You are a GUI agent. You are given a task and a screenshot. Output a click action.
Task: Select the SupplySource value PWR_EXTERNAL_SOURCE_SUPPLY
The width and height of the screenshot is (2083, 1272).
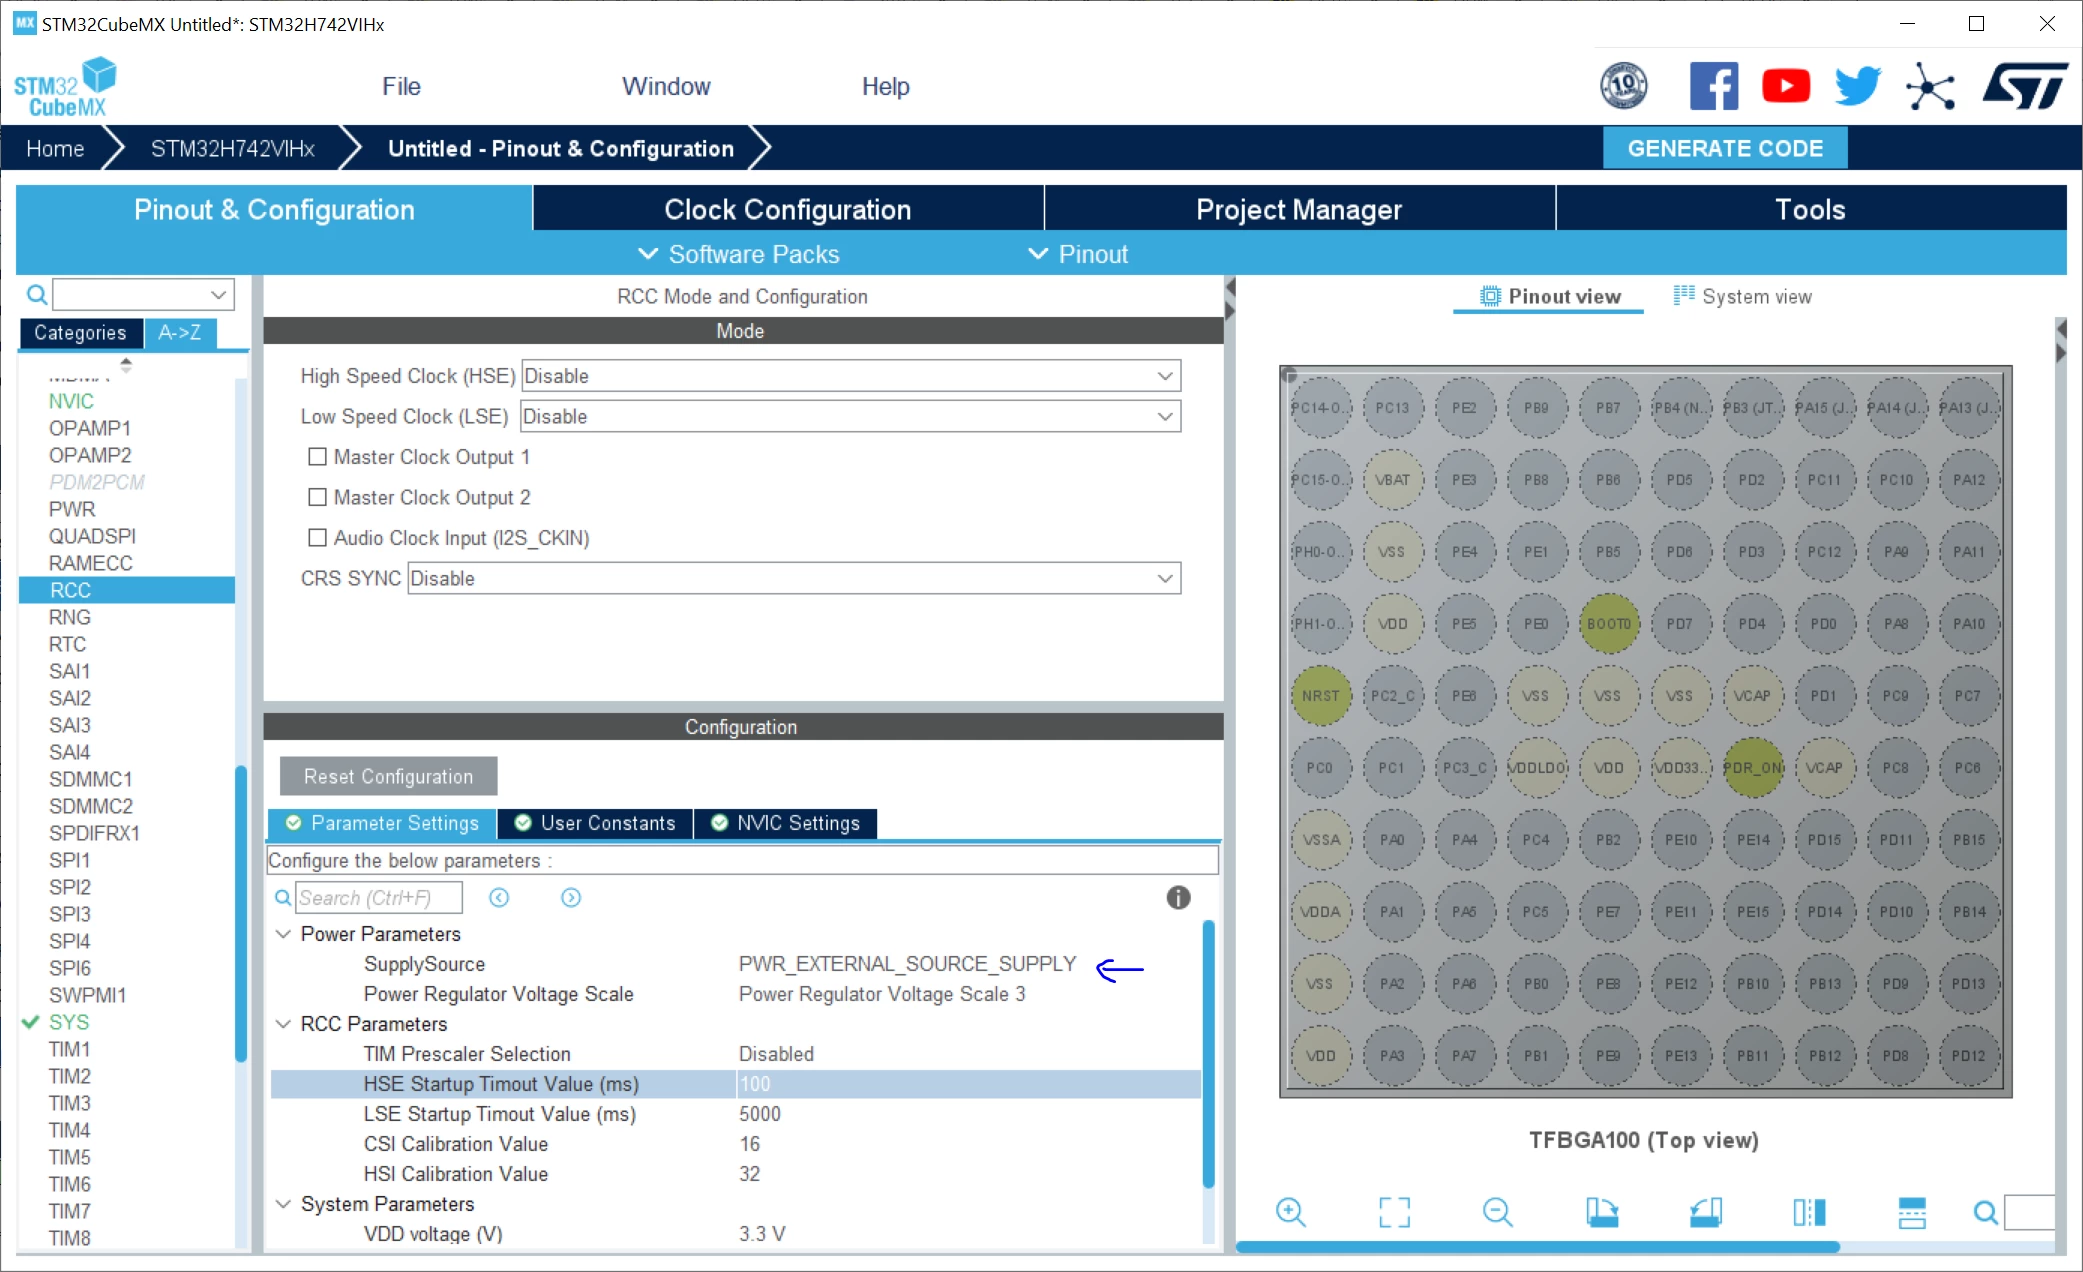pos(907,964)
